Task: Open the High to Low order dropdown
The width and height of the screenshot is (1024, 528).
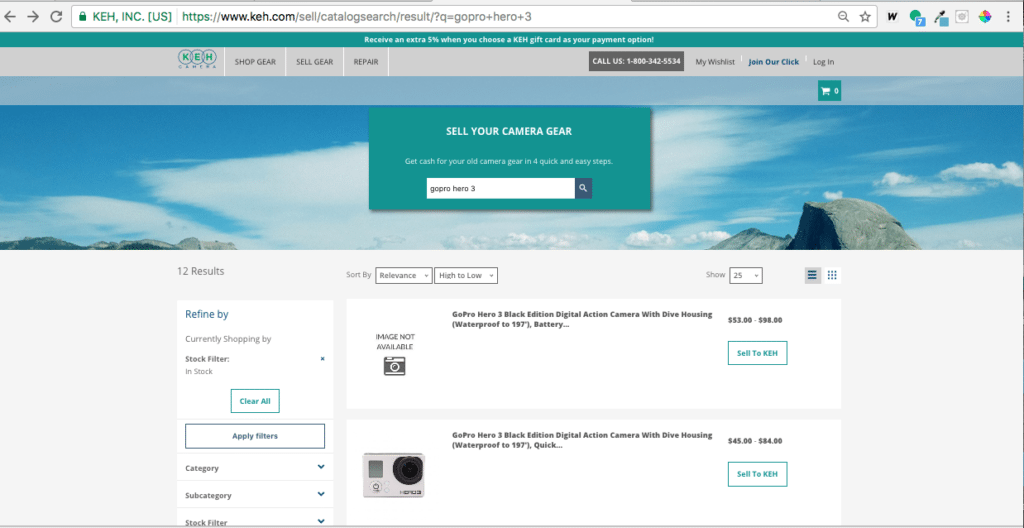Action: (466, 275)
